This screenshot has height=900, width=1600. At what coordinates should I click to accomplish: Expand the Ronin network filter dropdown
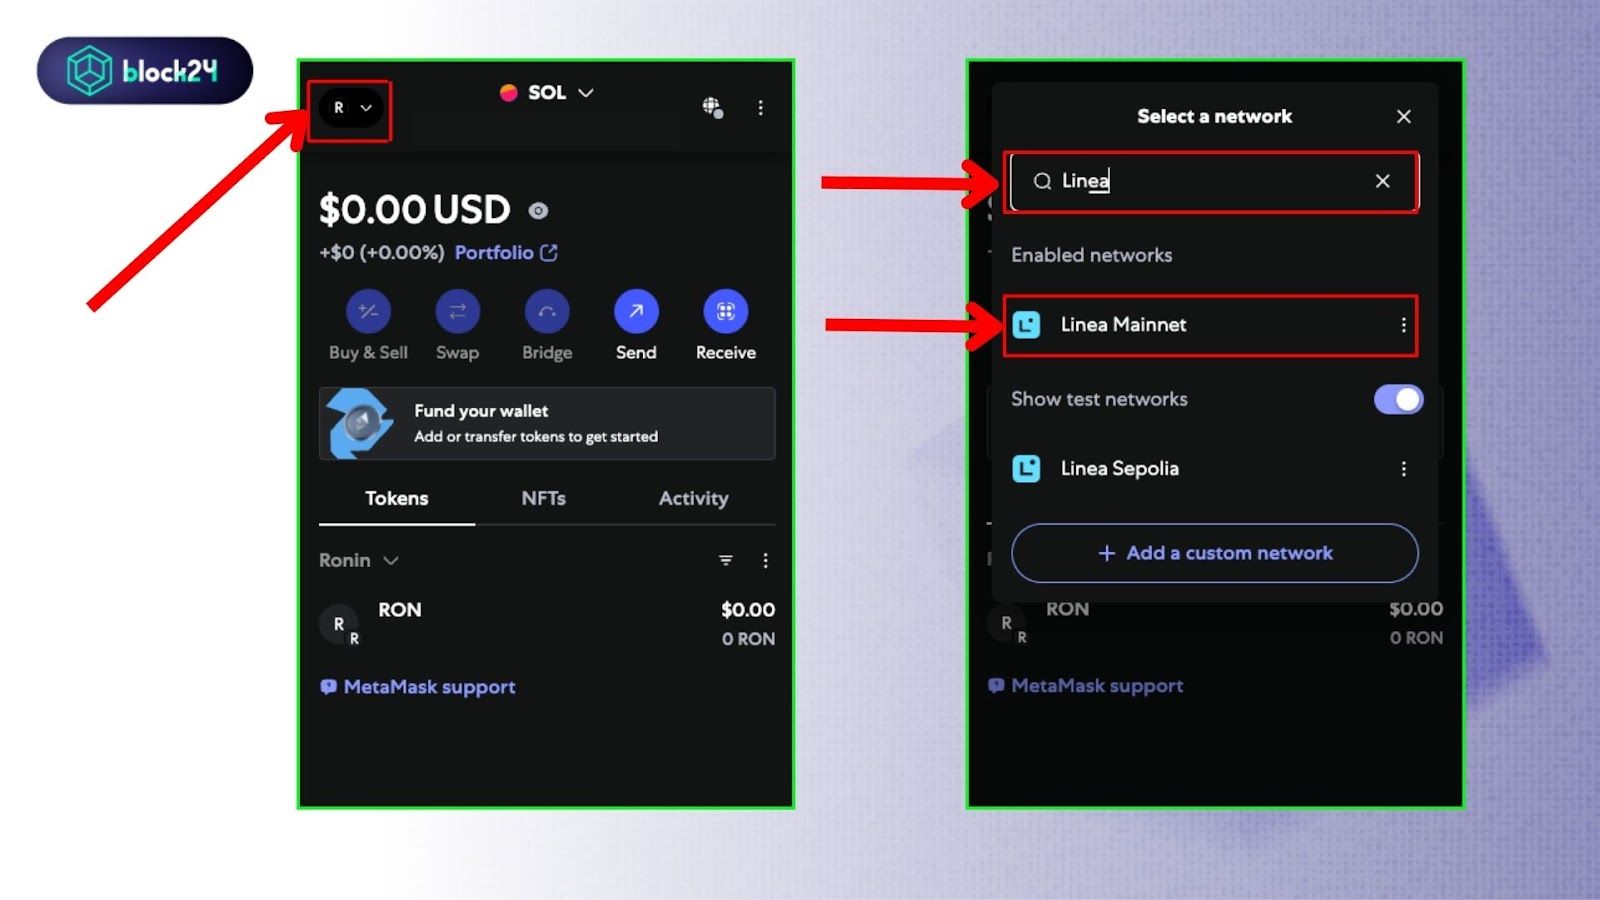pos(359,561)
